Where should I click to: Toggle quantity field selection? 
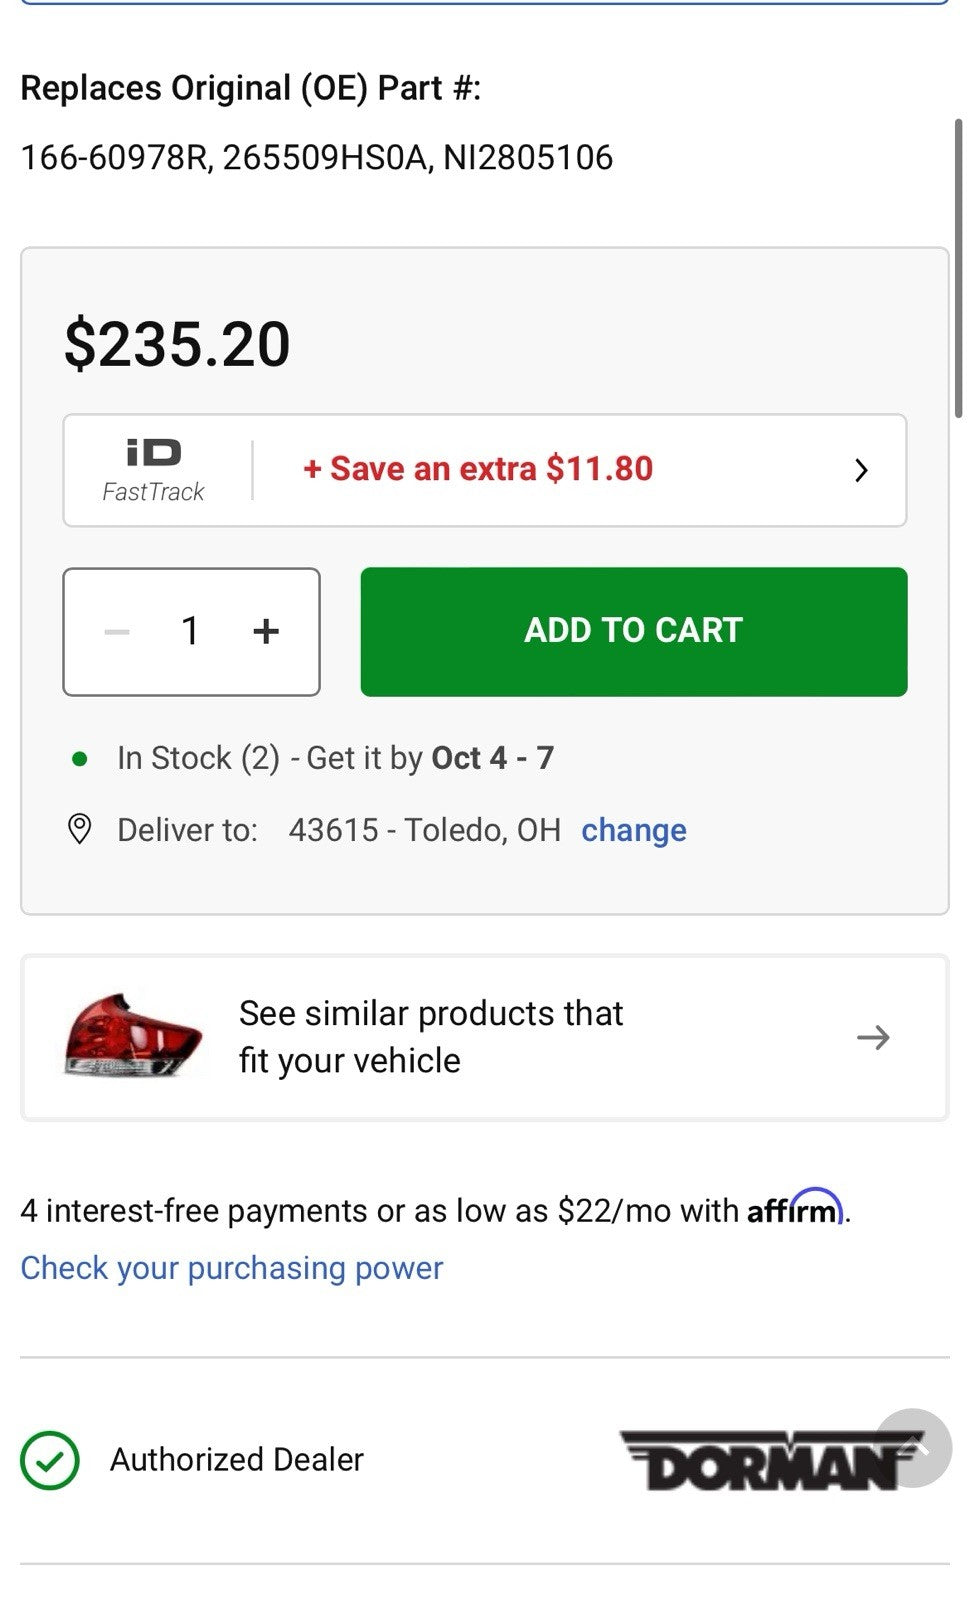coord(191,630)
